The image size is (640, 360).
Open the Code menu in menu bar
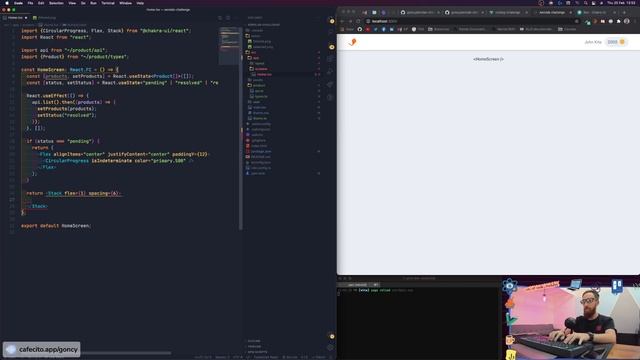click(18, 3)
